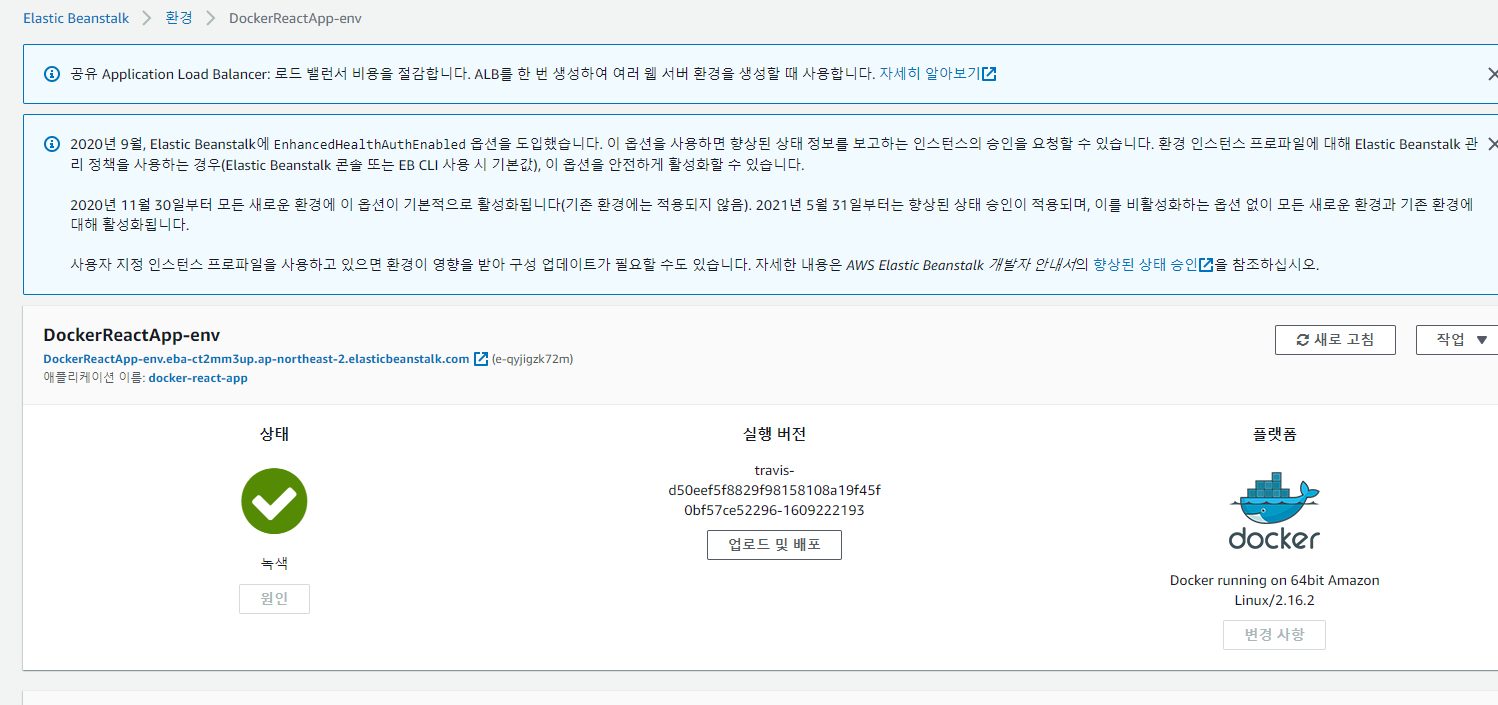This screenshot has height=705, width=1498.
Task: Refresh environment with 새로 고침 button
Action: click(1335, 339)
